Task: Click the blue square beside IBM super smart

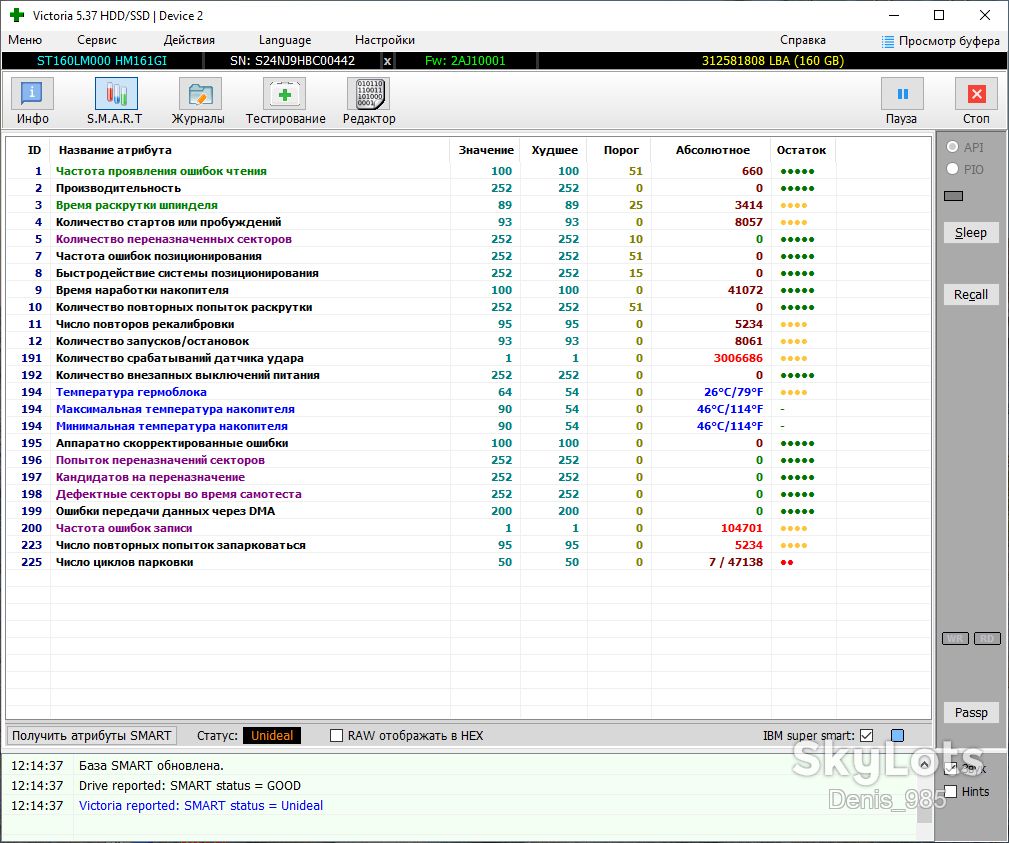Action: tap(897, 736)
